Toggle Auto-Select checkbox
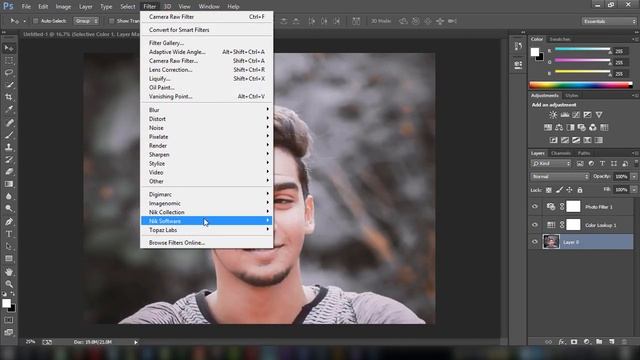Image resolution: width=640 pixels, height=360 pixels. coord(36,21)
